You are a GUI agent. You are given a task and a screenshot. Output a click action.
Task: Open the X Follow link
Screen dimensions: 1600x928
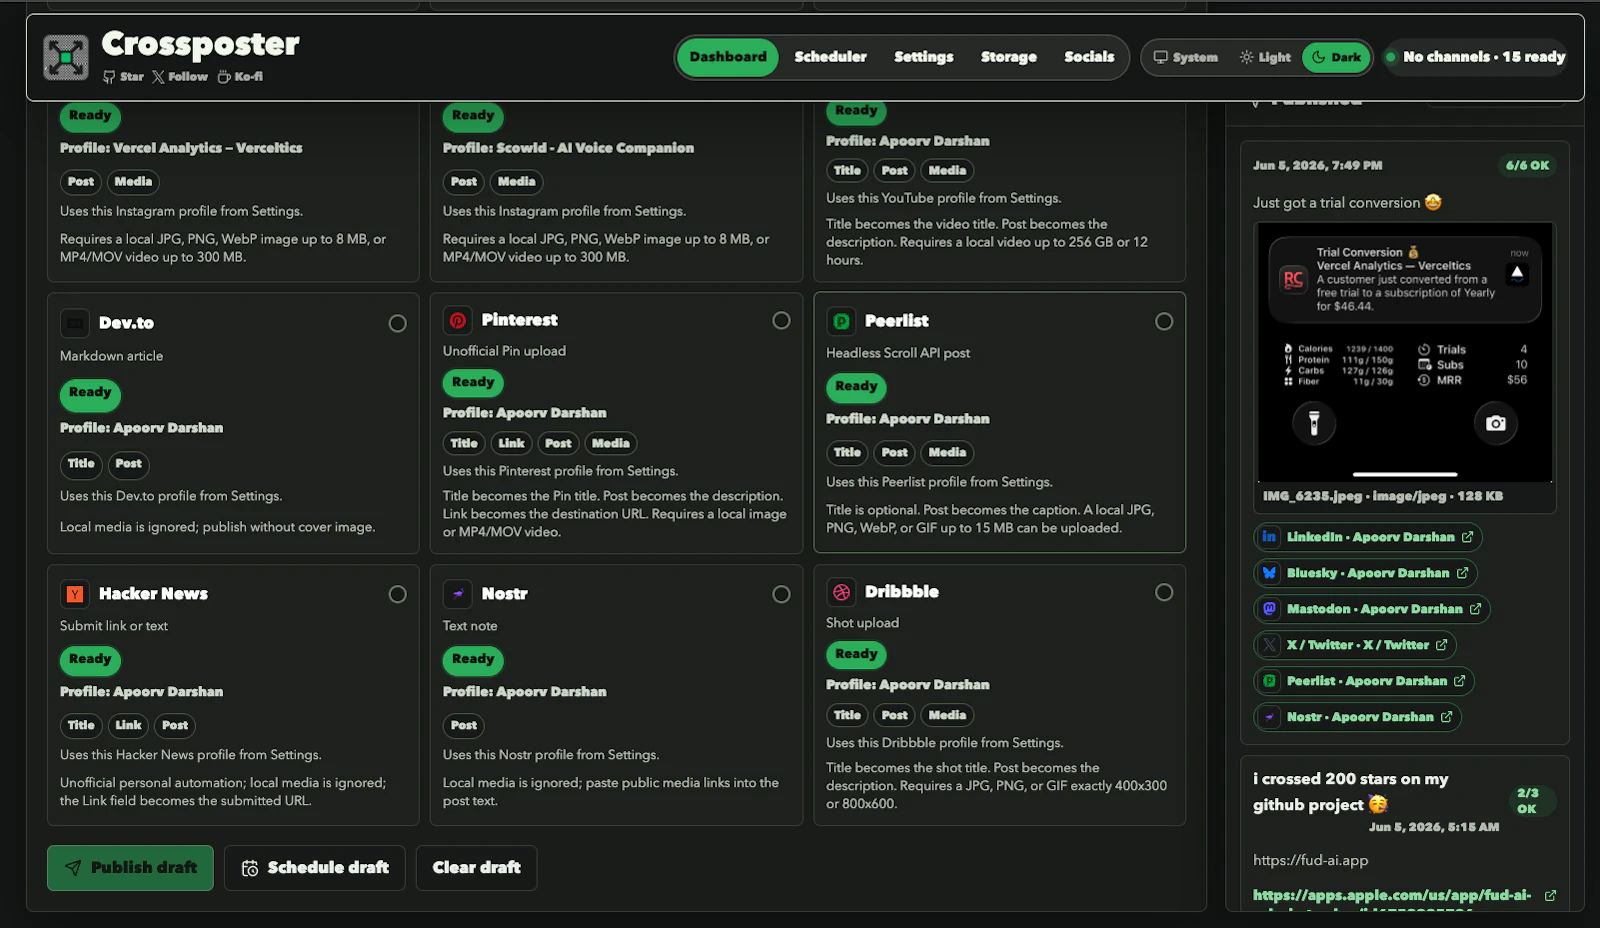[x=180, y=77]
